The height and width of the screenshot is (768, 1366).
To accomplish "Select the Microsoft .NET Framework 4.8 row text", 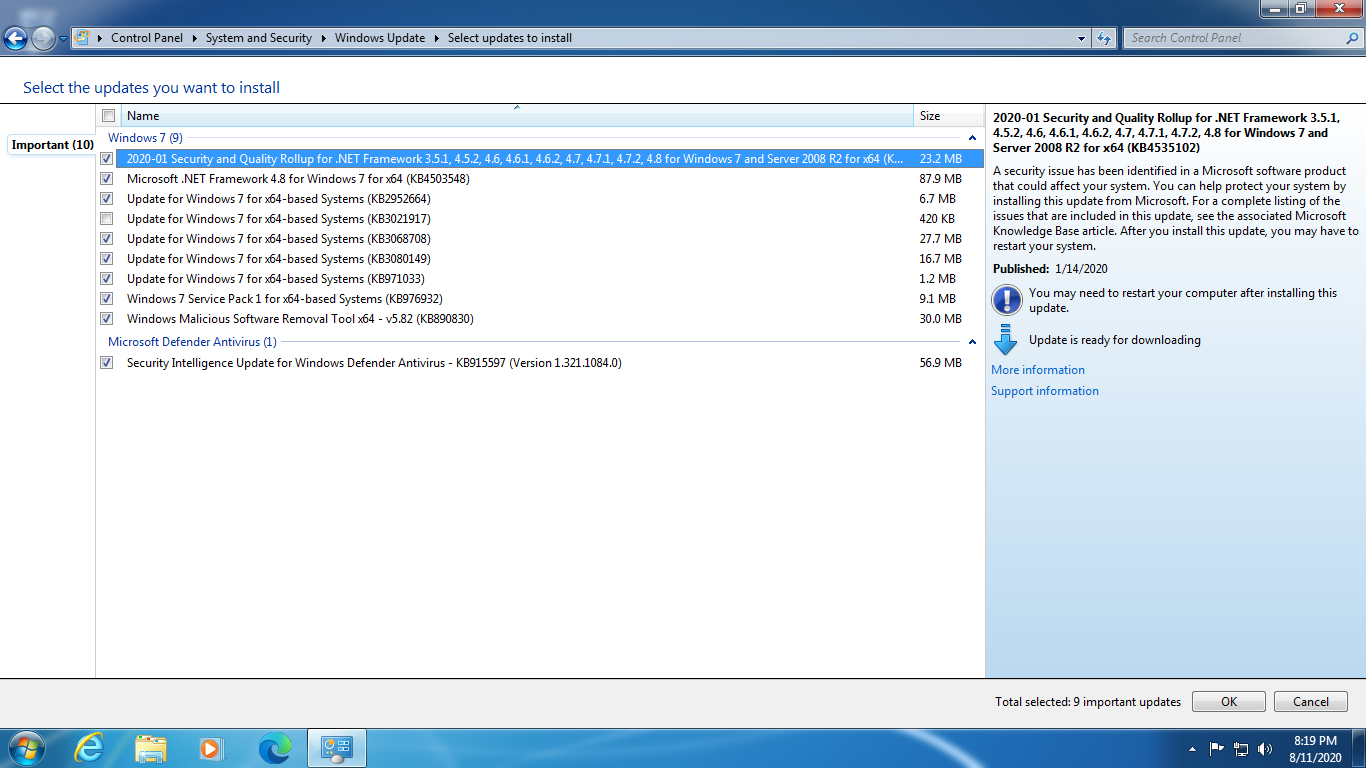I will pos(298,179).
